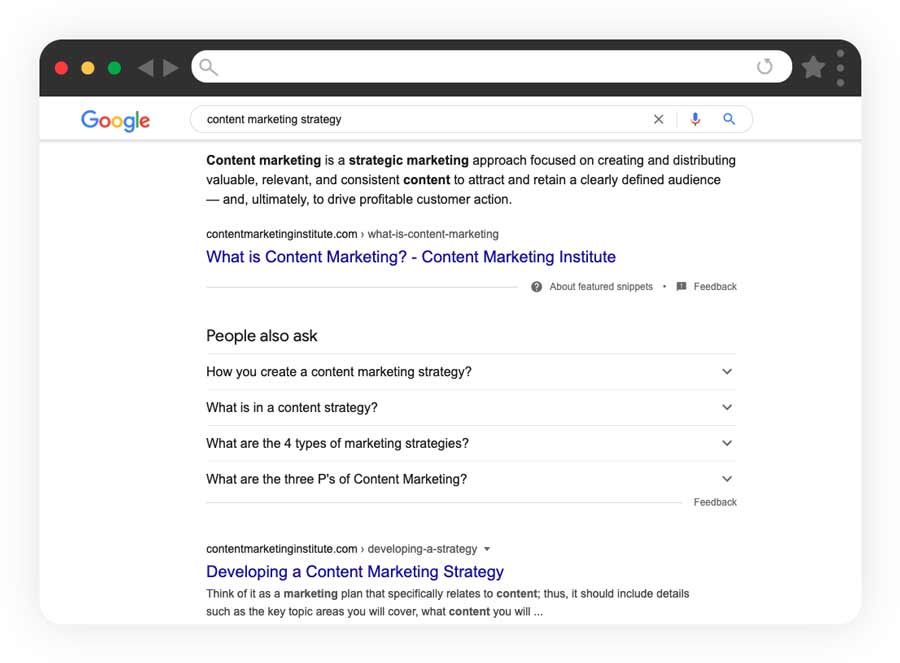Expand 'What are the 4 types of marketing strategies?'
Screen dimensions: 900x663
coord(727,443)
